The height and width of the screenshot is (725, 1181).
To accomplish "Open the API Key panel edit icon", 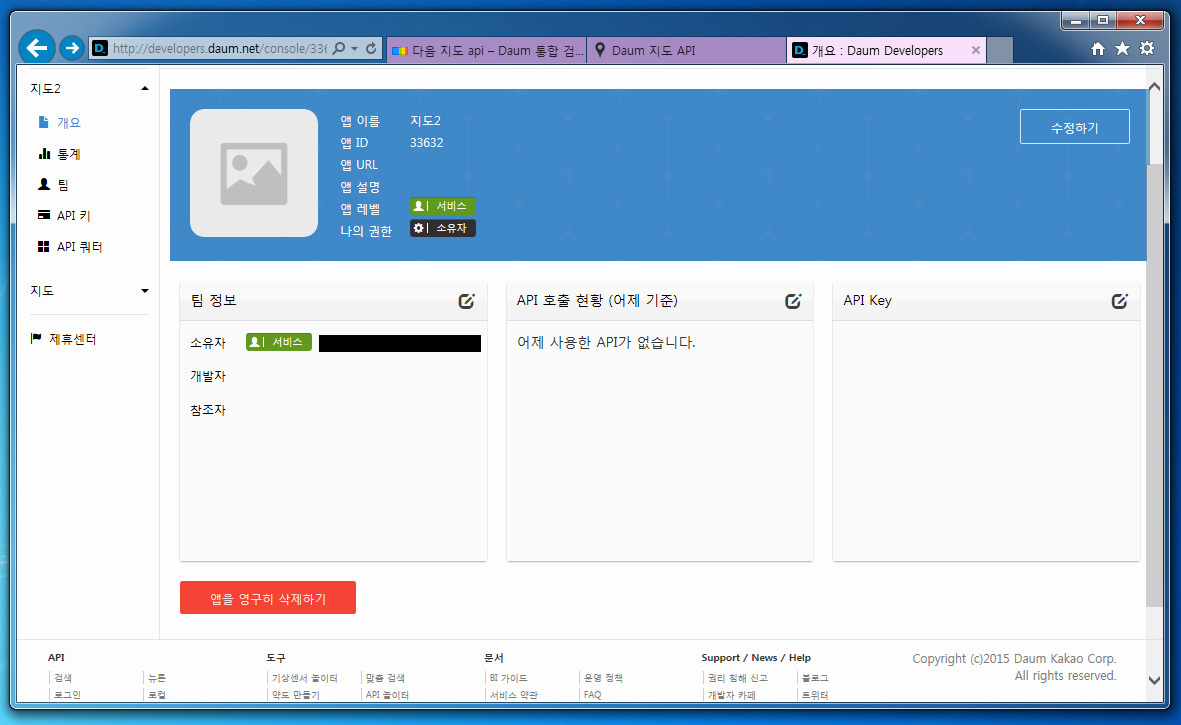I will (x=1119, y=300).
